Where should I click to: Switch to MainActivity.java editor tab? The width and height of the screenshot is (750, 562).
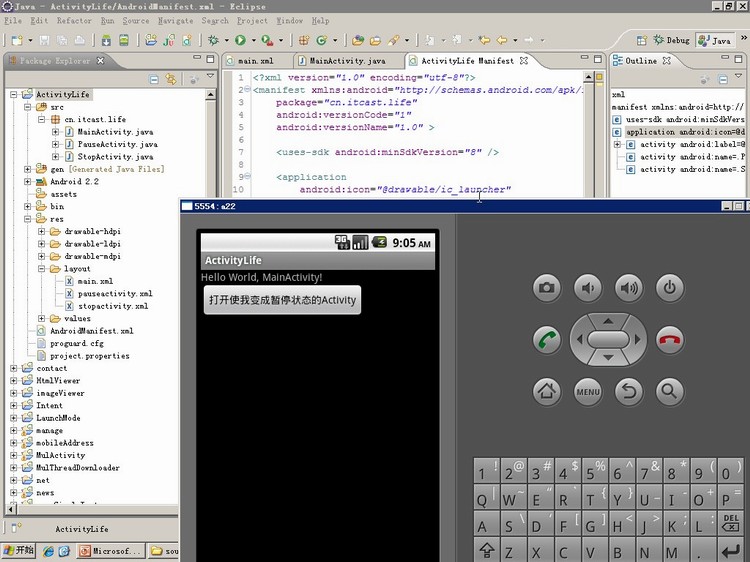pos(347,61)
